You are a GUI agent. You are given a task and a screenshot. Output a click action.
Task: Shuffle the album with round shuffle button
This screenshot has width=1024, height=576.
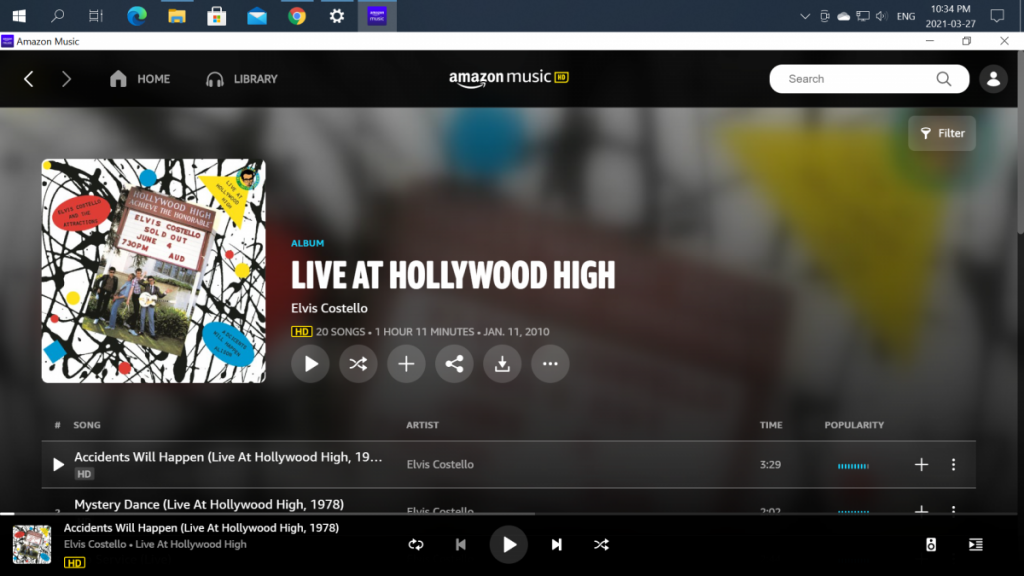pos(358,364)
